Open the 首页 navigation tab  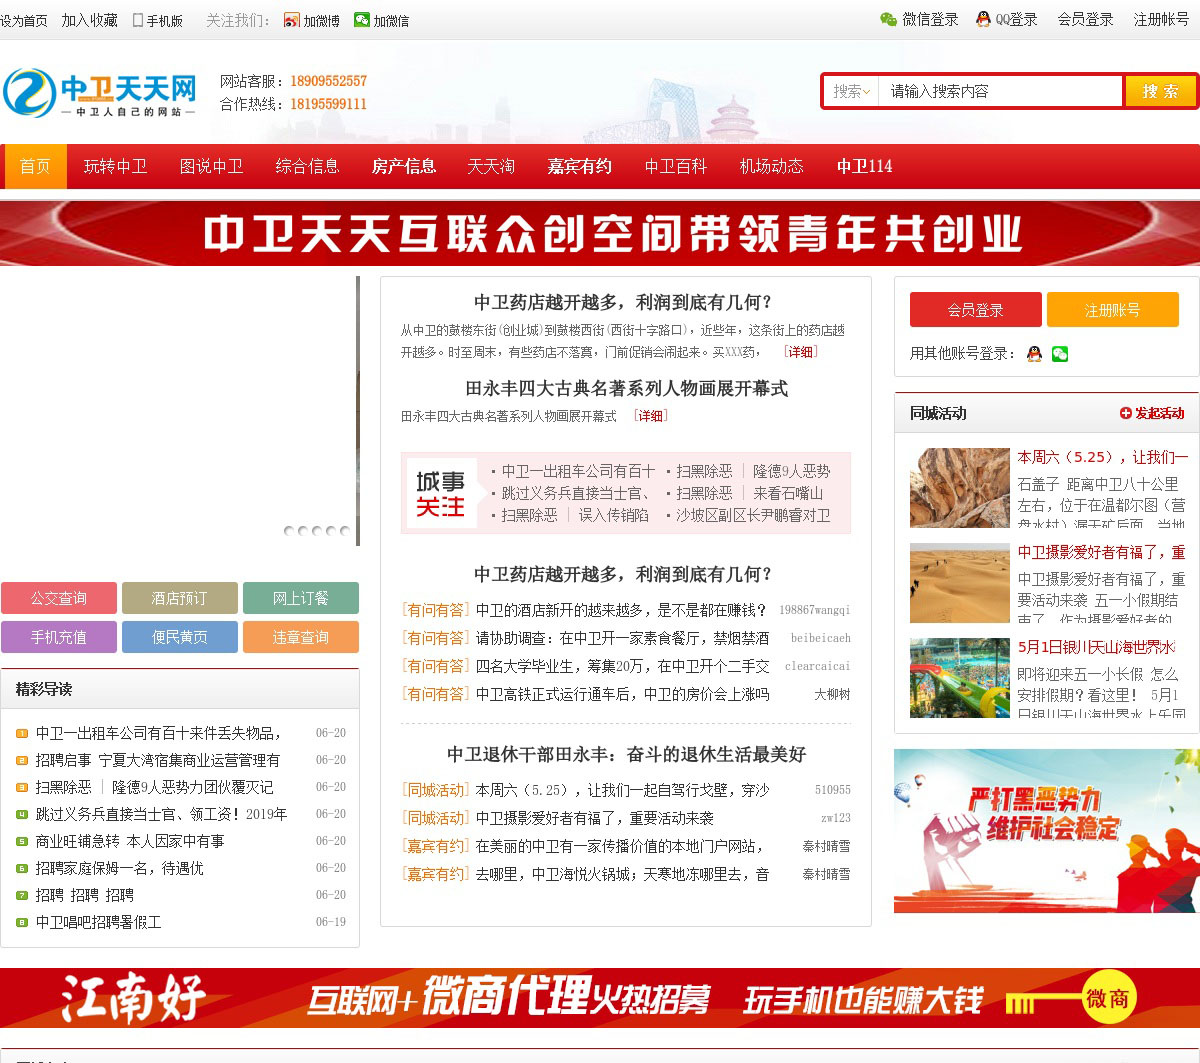click(36, 166)
